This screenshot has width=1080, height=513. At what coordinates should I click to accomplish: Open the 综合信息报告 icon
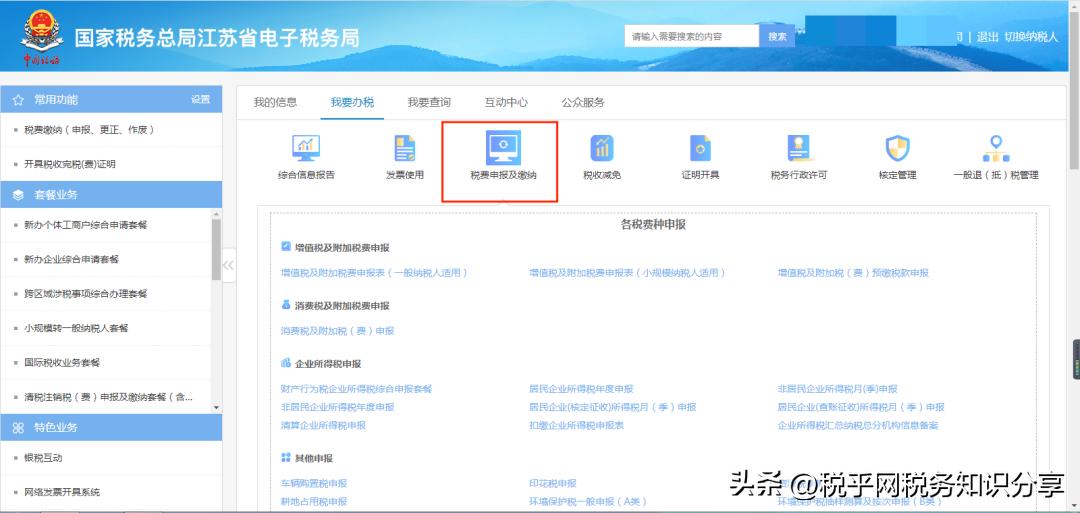306,148
